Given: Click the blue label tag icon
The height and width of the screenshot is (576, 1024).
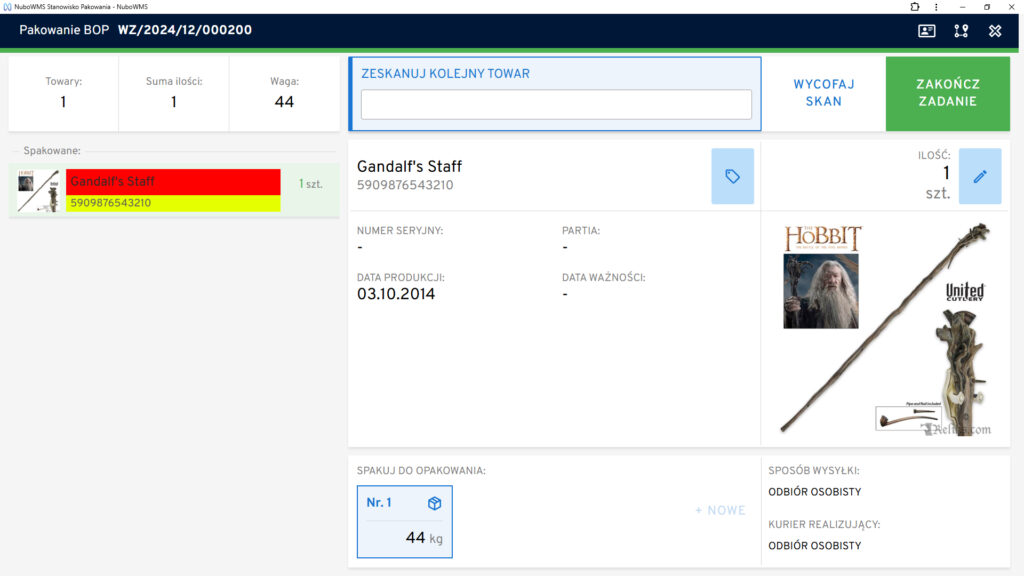Looking at the screenshot, I should (732, 176).
